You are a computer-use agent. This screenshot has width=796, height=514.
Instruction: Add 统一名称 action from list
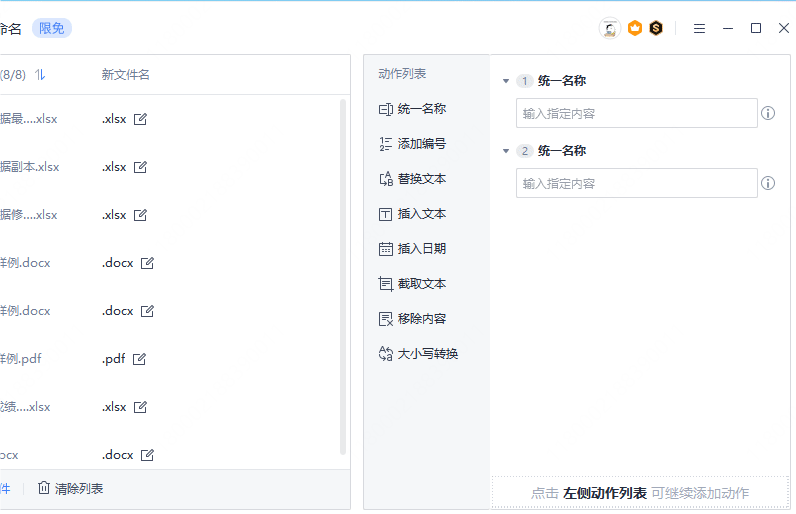point(412,109)
